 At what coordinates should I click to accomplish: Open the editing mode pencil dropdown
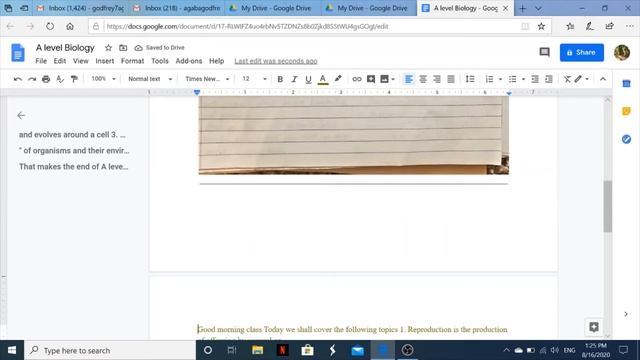click(582, 79)
